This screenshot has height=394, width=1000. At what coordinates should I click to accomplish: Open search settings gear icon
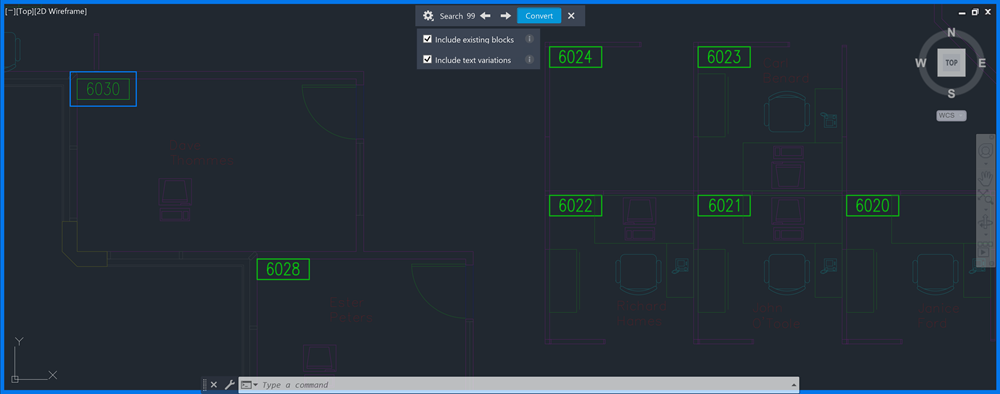[428, 16]
